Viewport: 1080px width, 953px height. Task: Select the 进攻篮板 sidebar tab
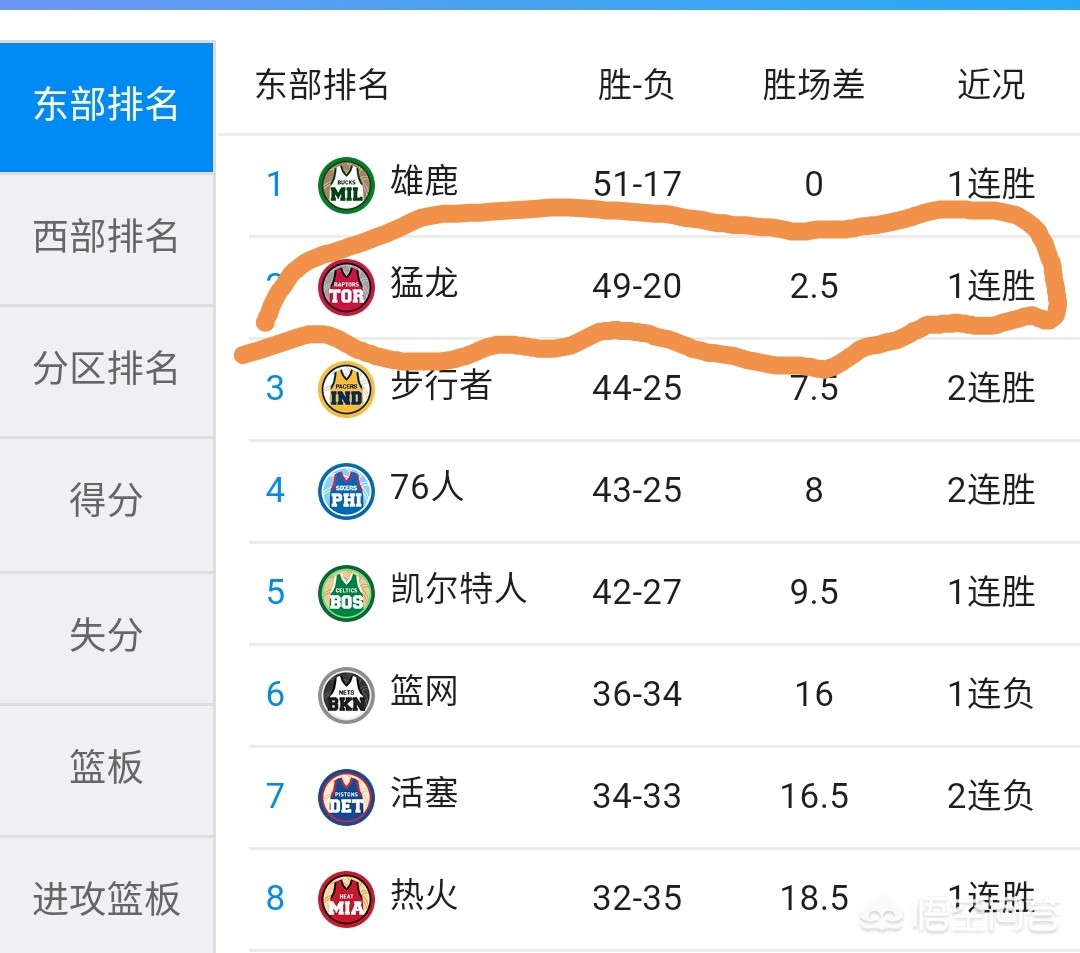[106, 900]
